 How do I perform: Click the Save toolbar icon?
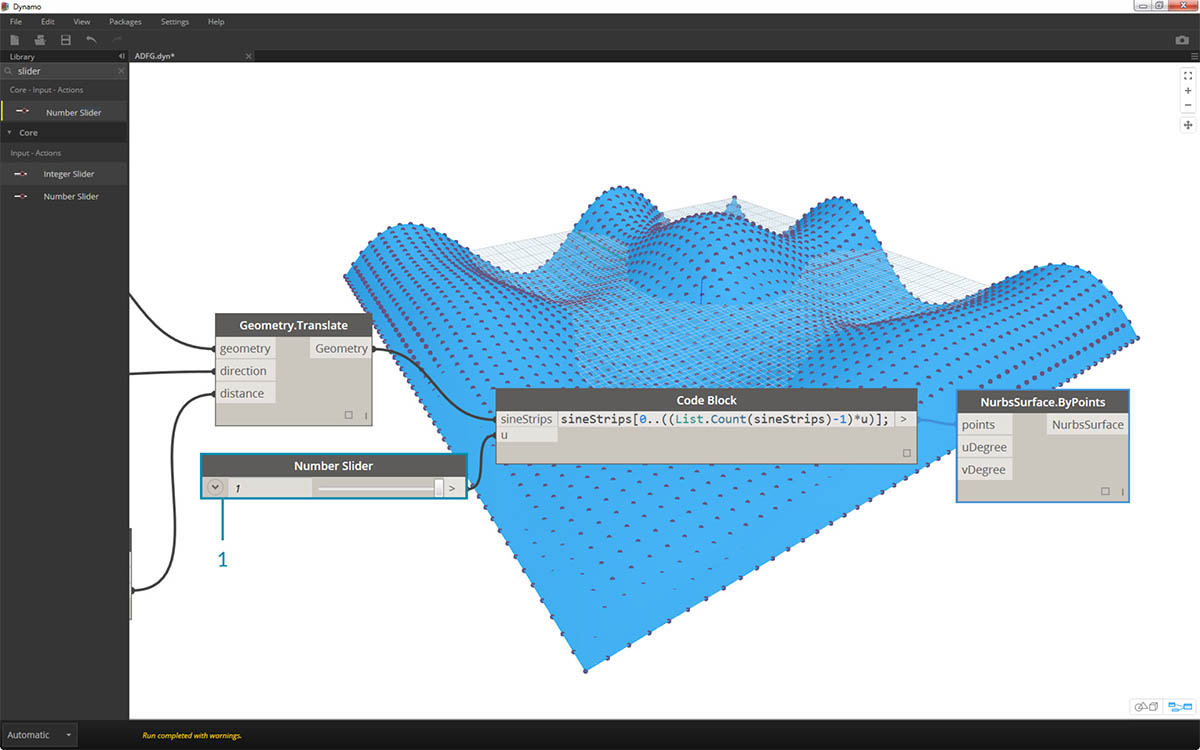click(66, 40)
